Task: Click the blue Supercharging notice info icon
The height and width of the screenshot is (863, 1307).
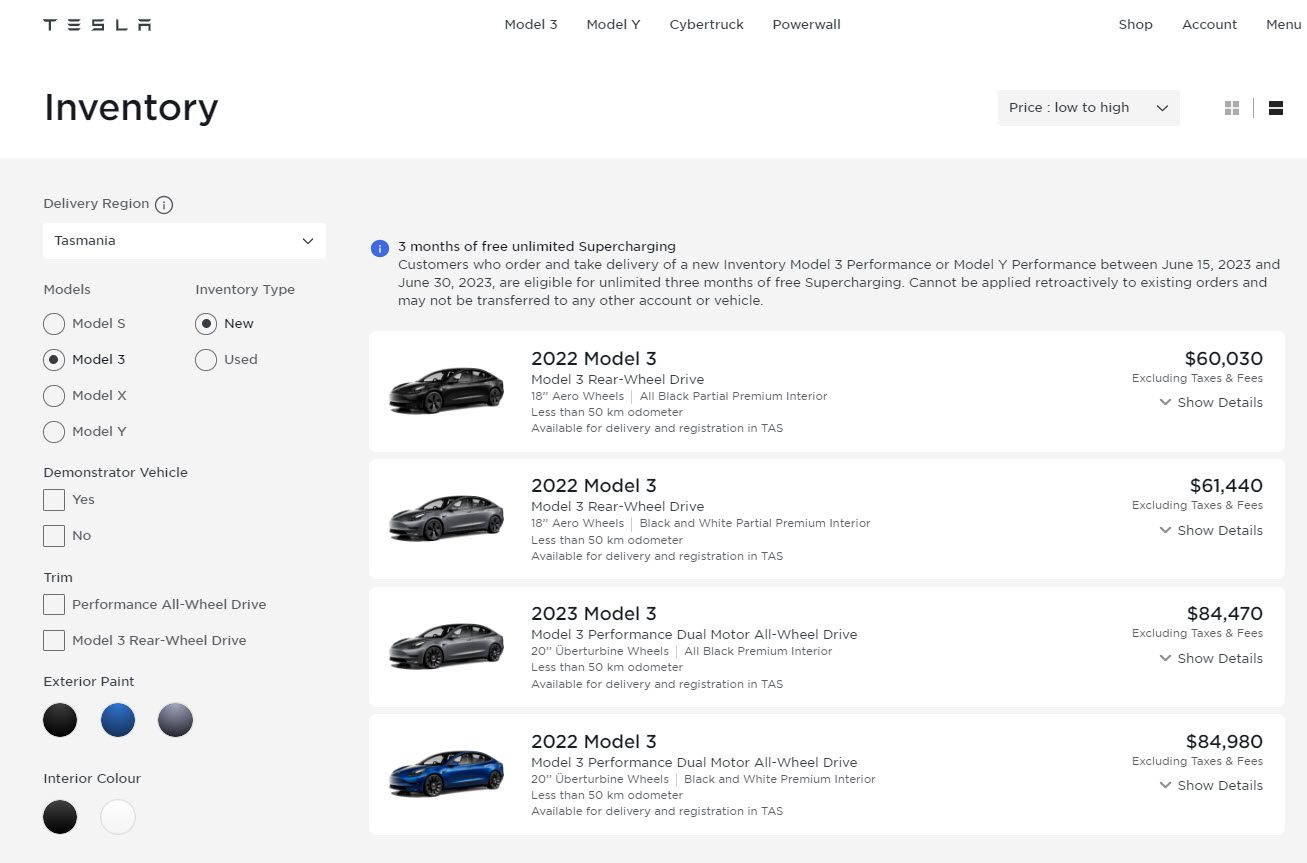Action: [379, 248]
